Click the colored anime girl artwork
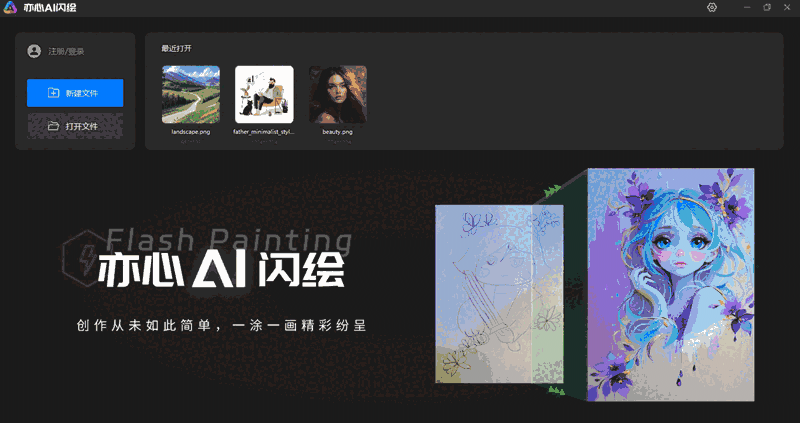The height and width of the screenshot is (423, 800). [x=671, y=285]
